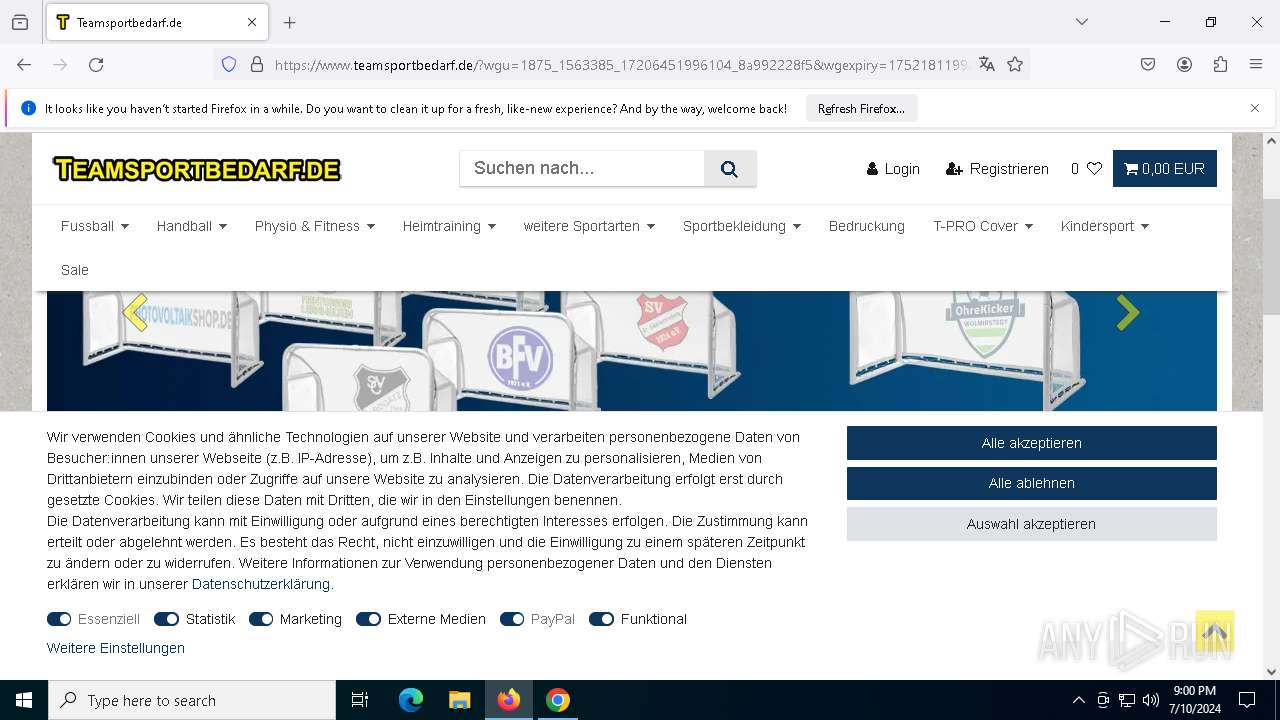Open a new browser tab
Screen dimensions: 1280x720
[290, 22]
